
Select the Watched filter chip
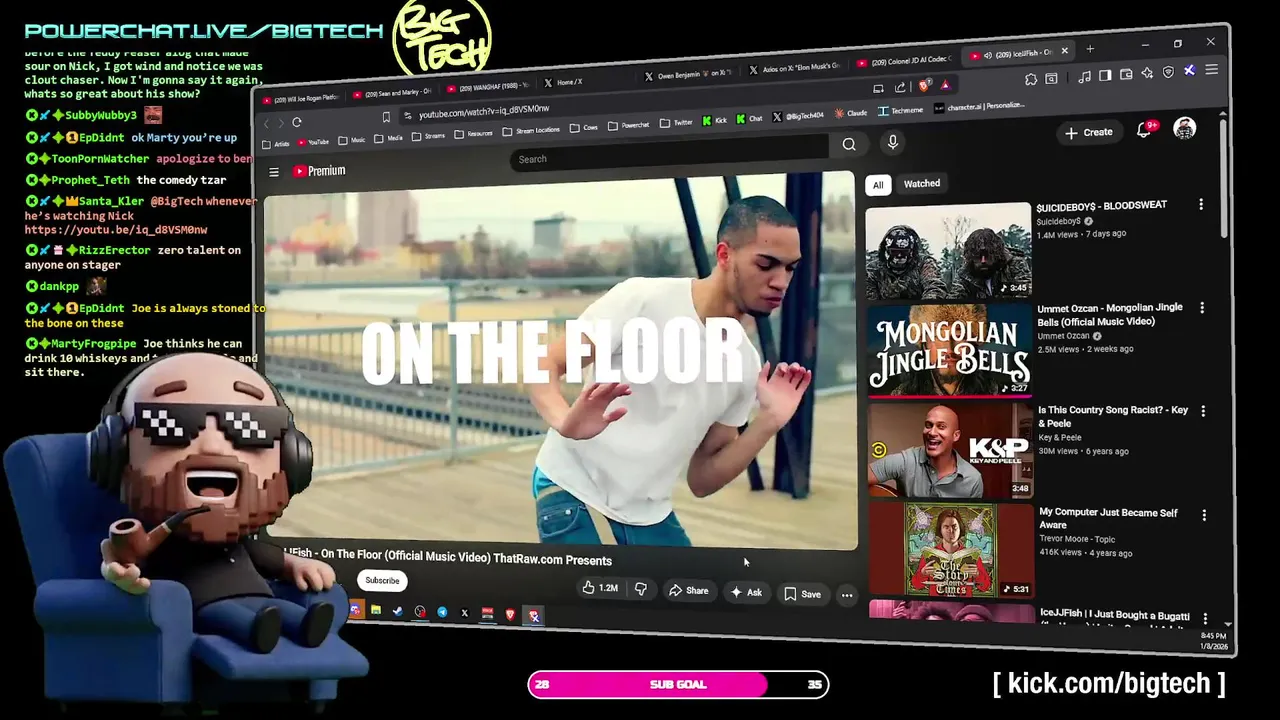point(922,184)
